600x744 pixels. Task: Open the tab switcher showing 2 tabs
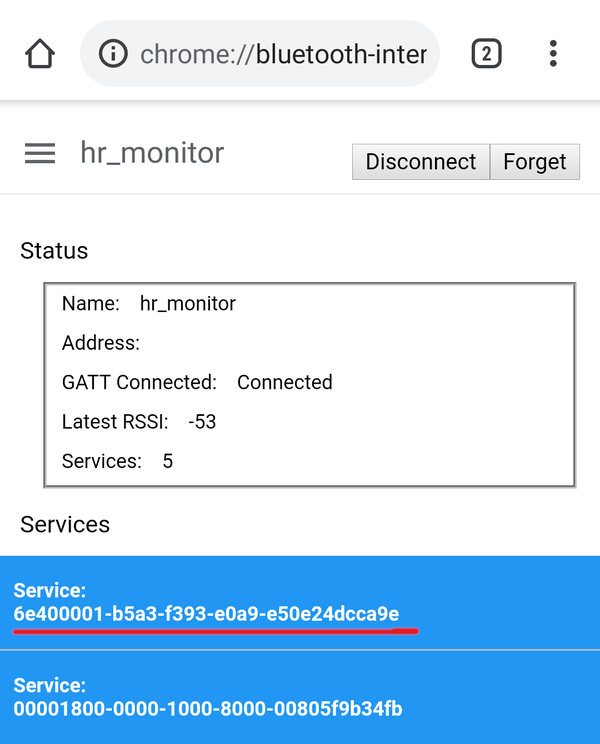point(486,53)
